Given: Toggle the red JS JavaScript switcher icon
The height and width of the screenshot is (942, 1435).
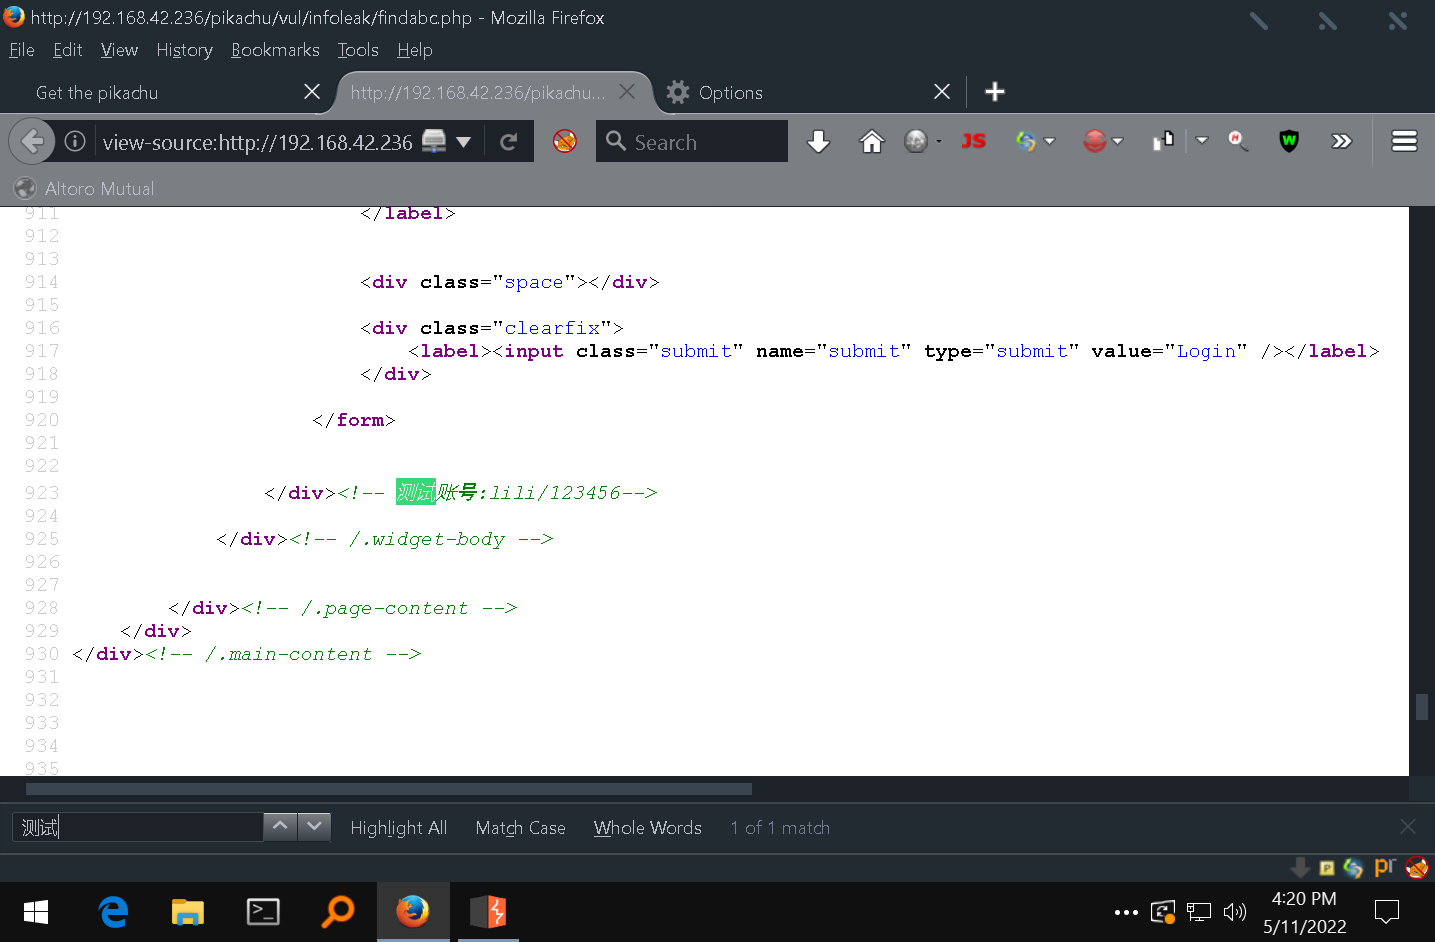Looking at the screenshot, I should [973, 142].
